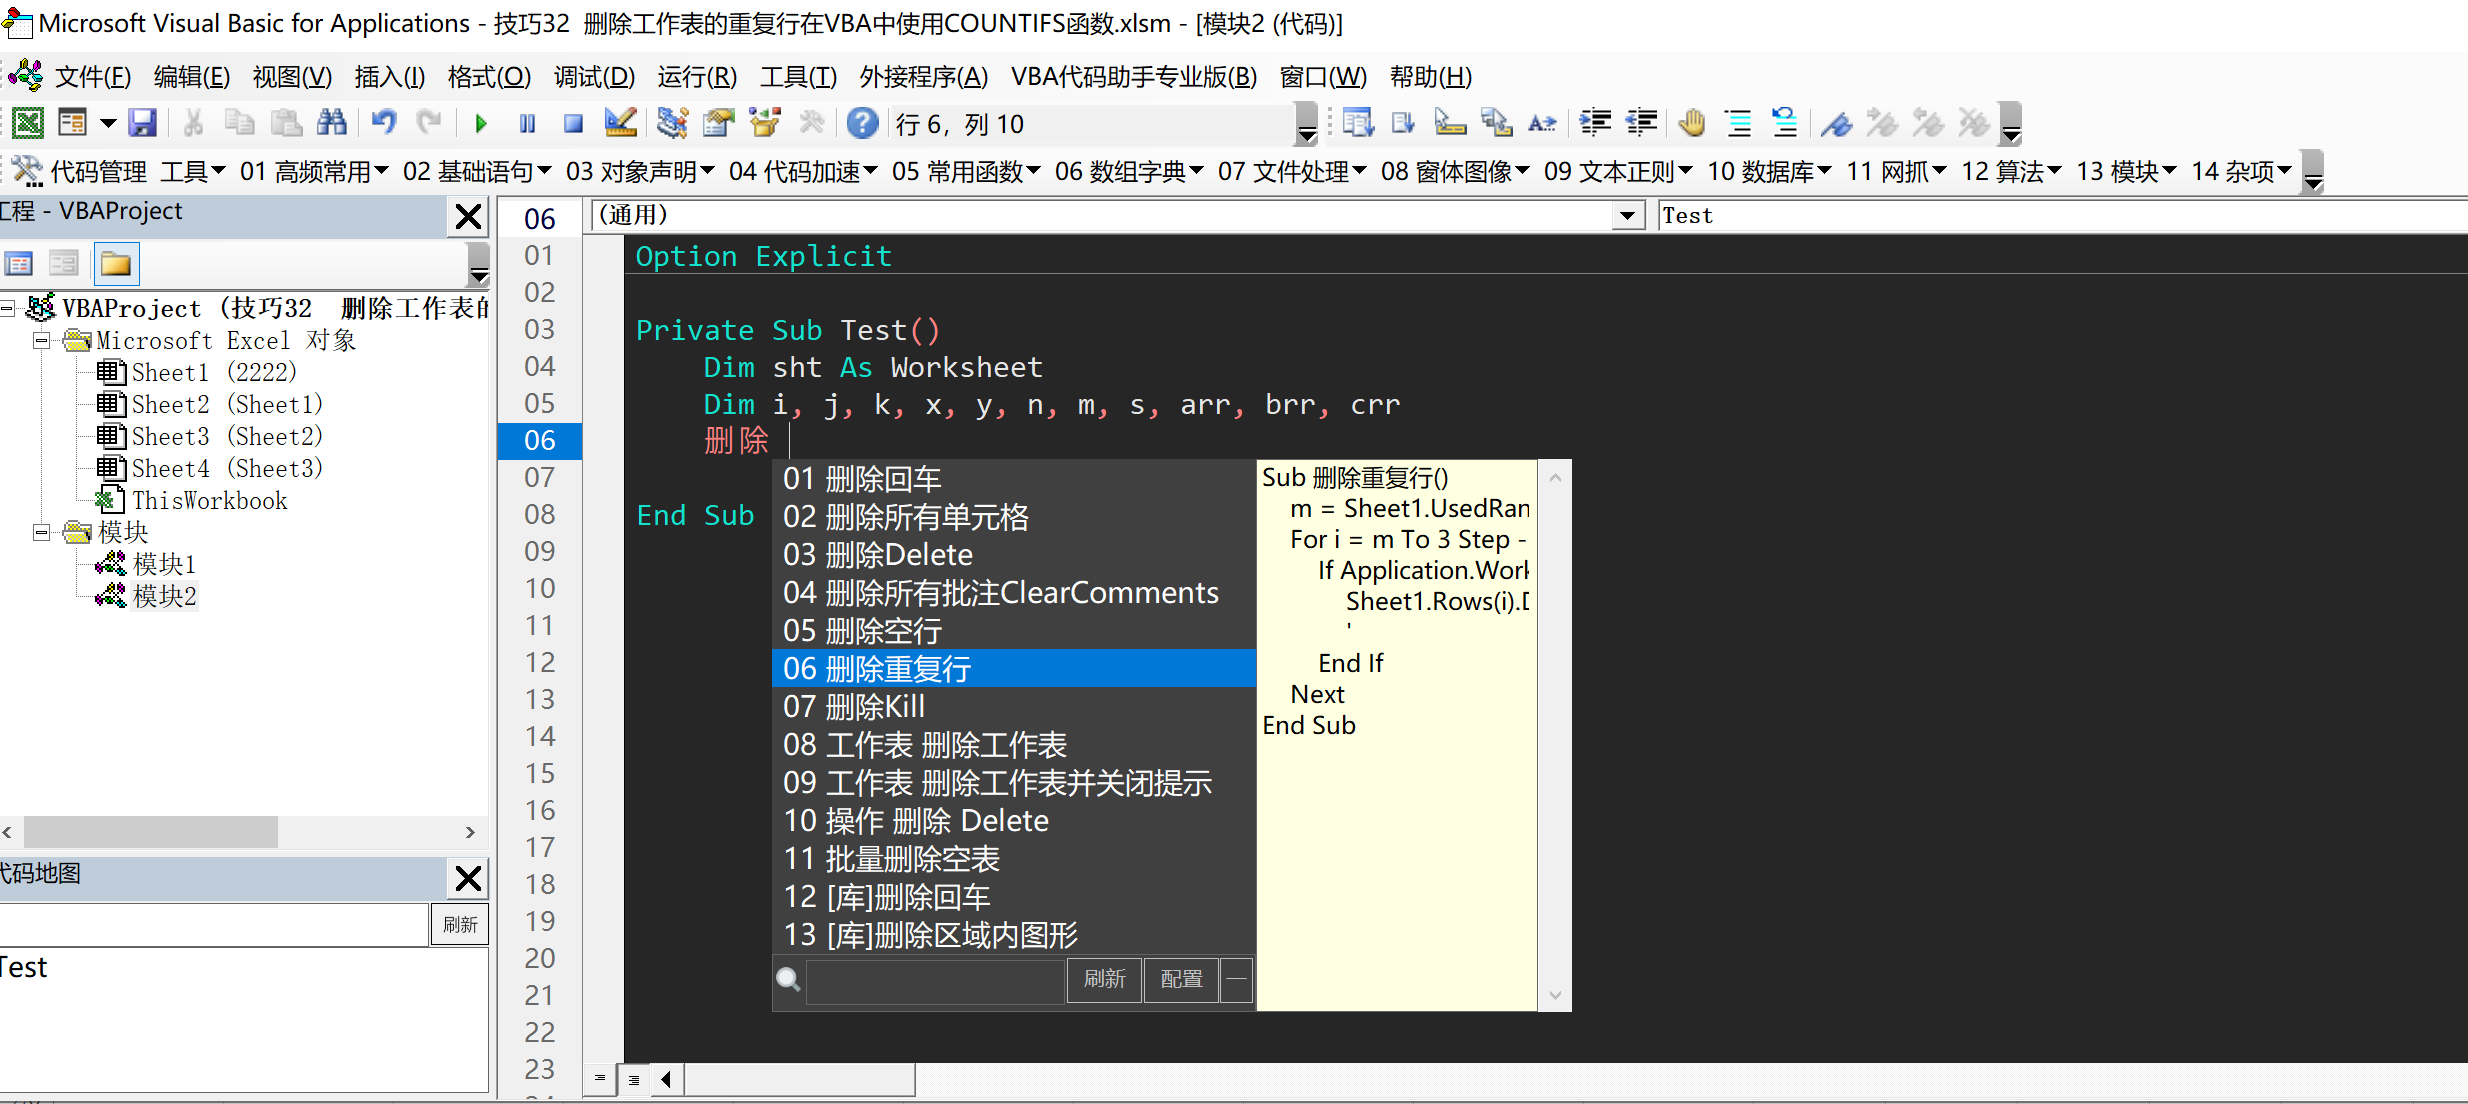Open the (通用) object dropdown
Viewport: 2468px width, 1104px height.
point(1627,216)
